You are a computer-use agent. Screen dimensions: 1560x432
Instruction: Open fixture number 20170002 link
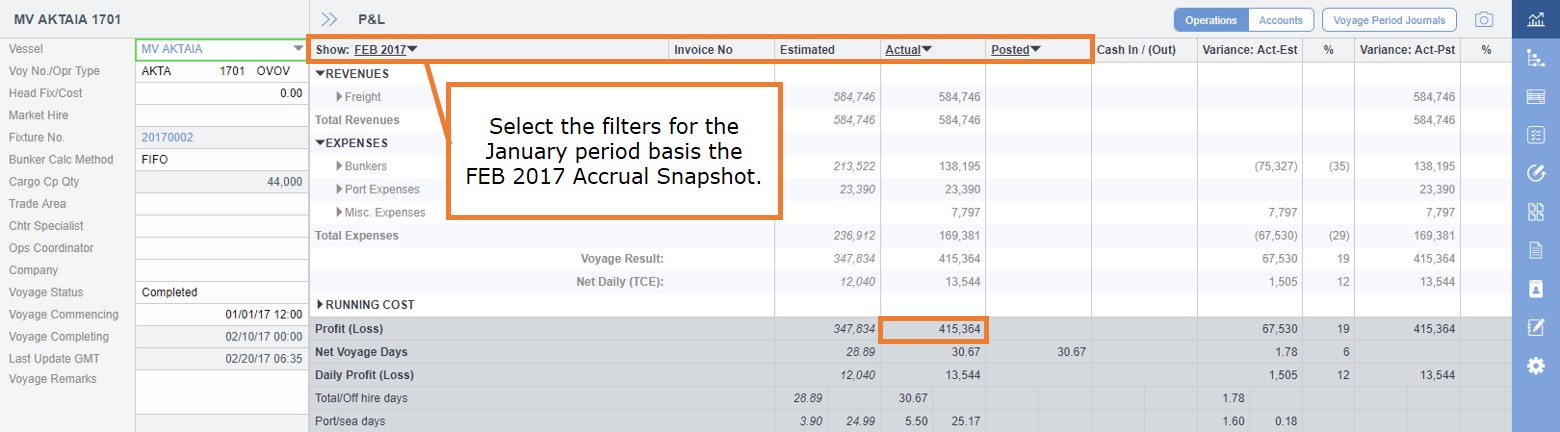(168, 137)
